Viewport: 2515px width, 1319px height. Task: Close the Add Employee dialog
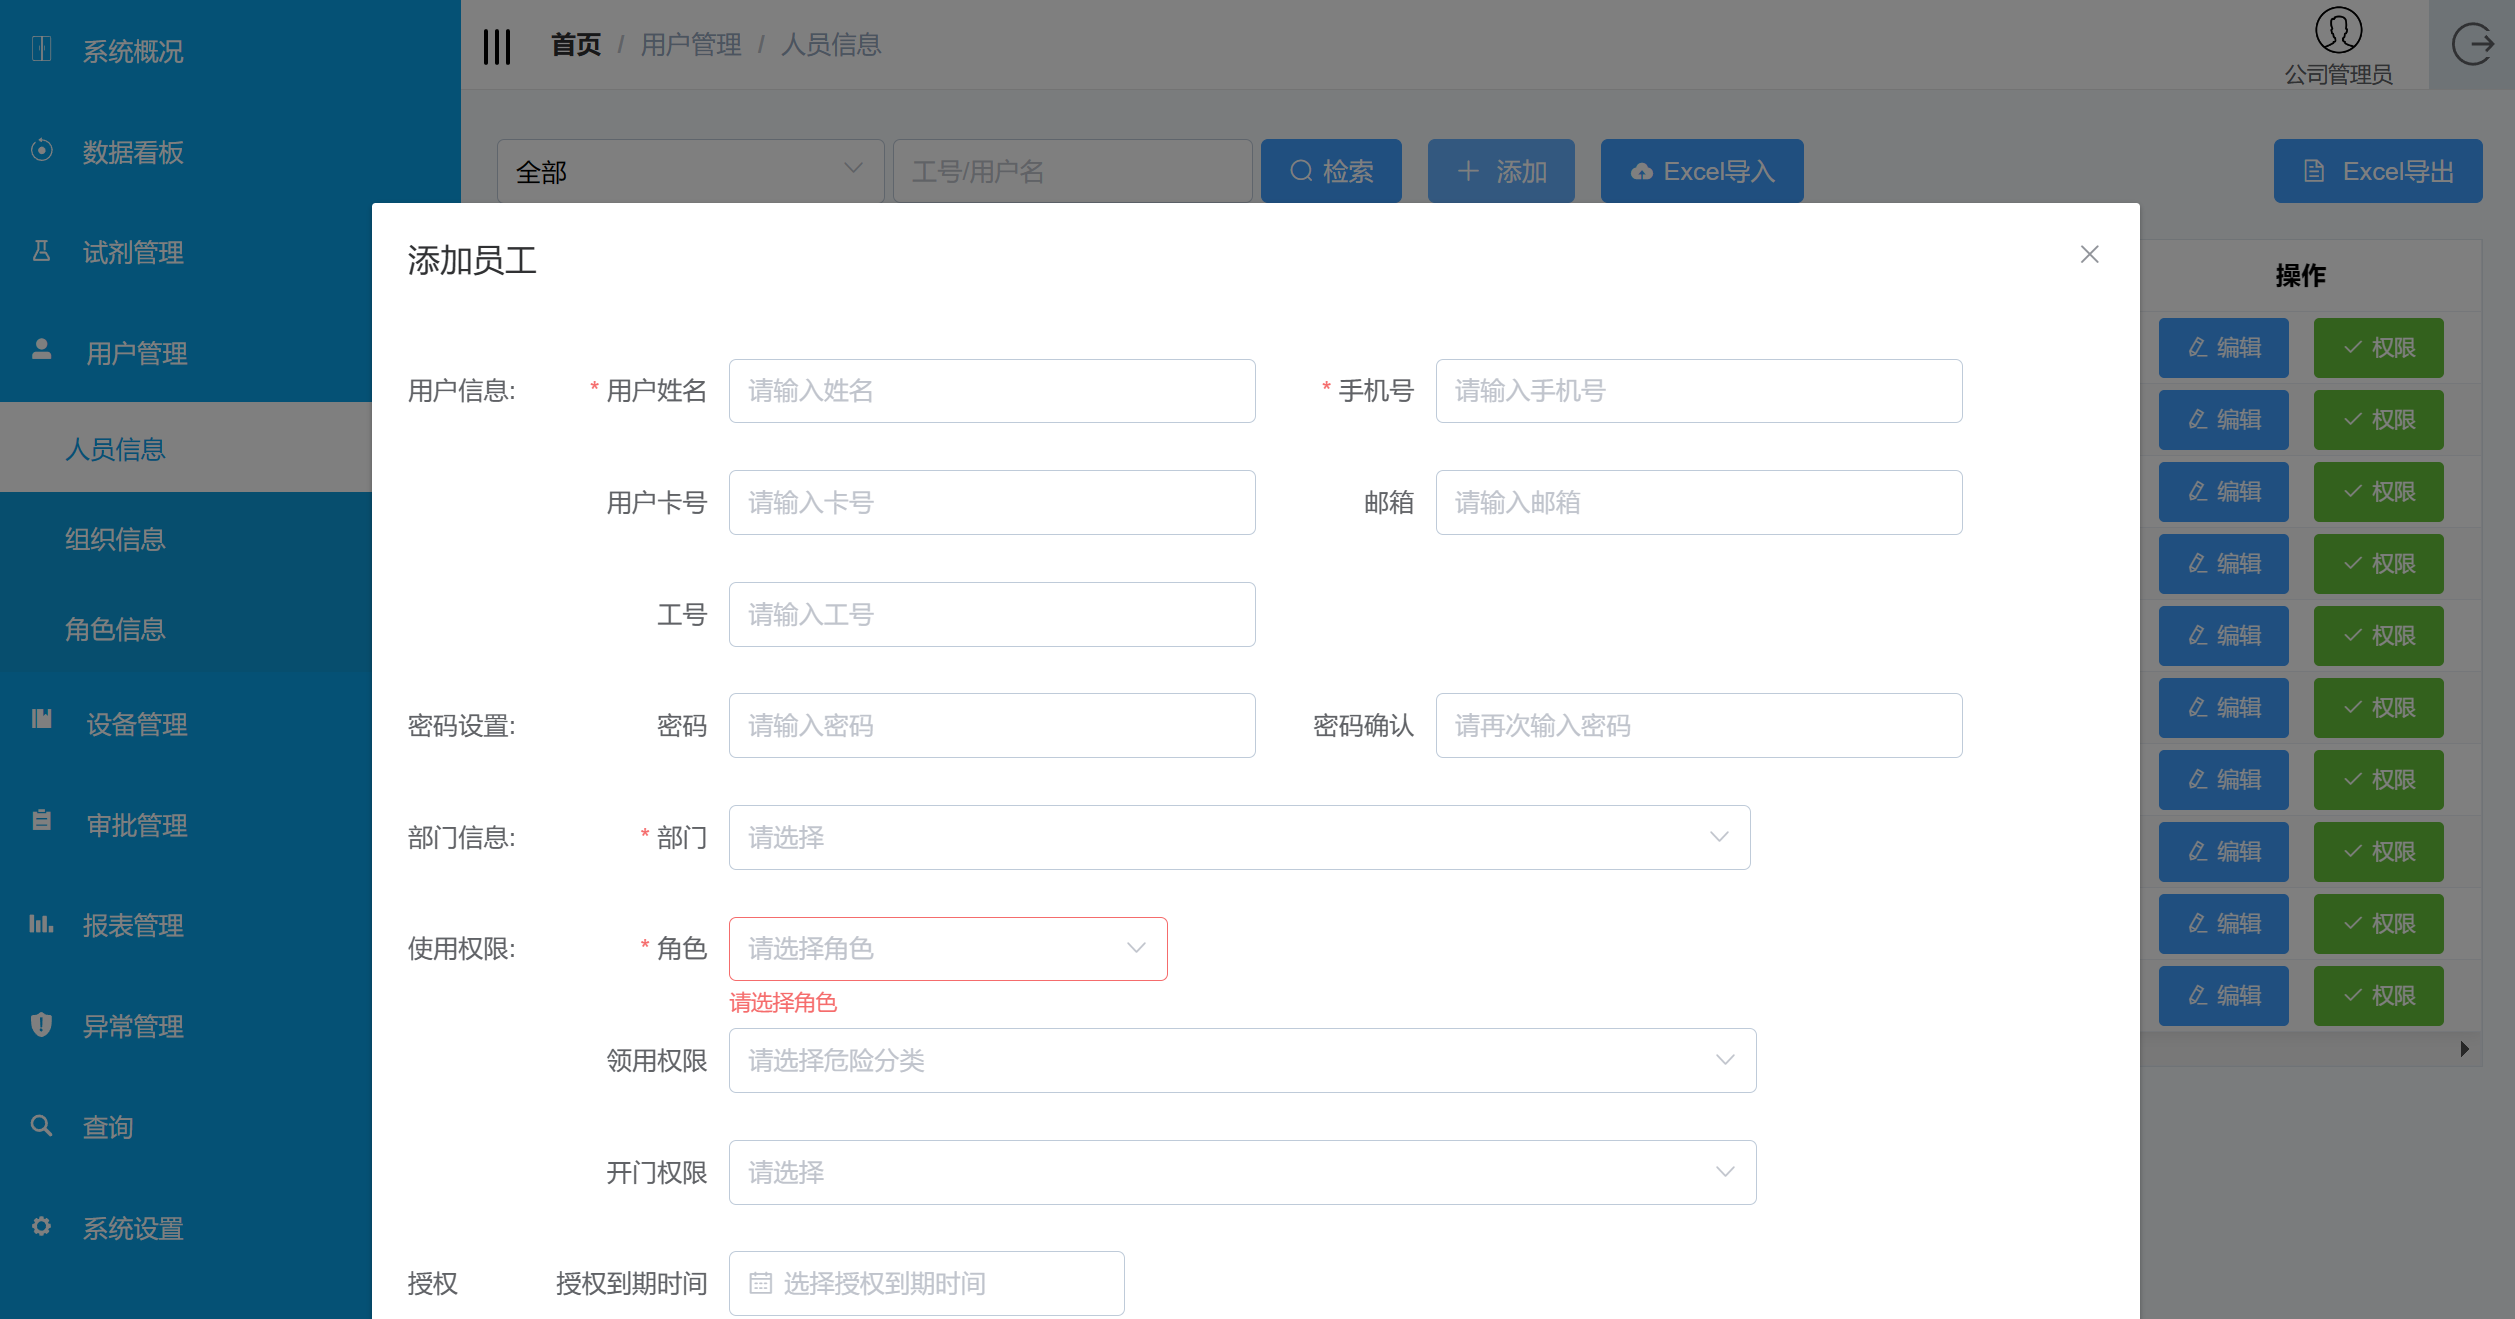pos(2089,255)
